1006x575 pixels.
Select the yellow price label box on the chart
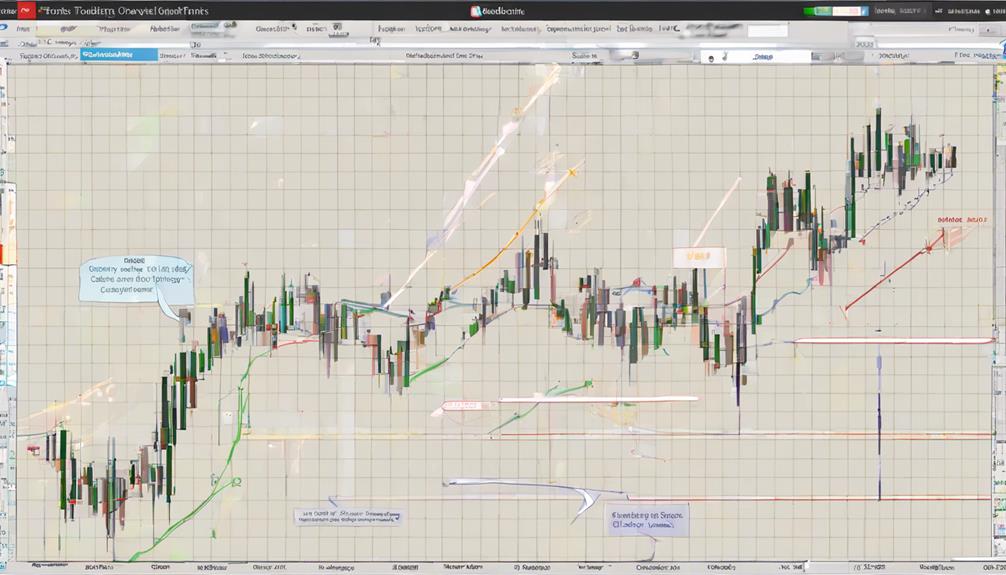pyautogui.click(x=699, y=257)
